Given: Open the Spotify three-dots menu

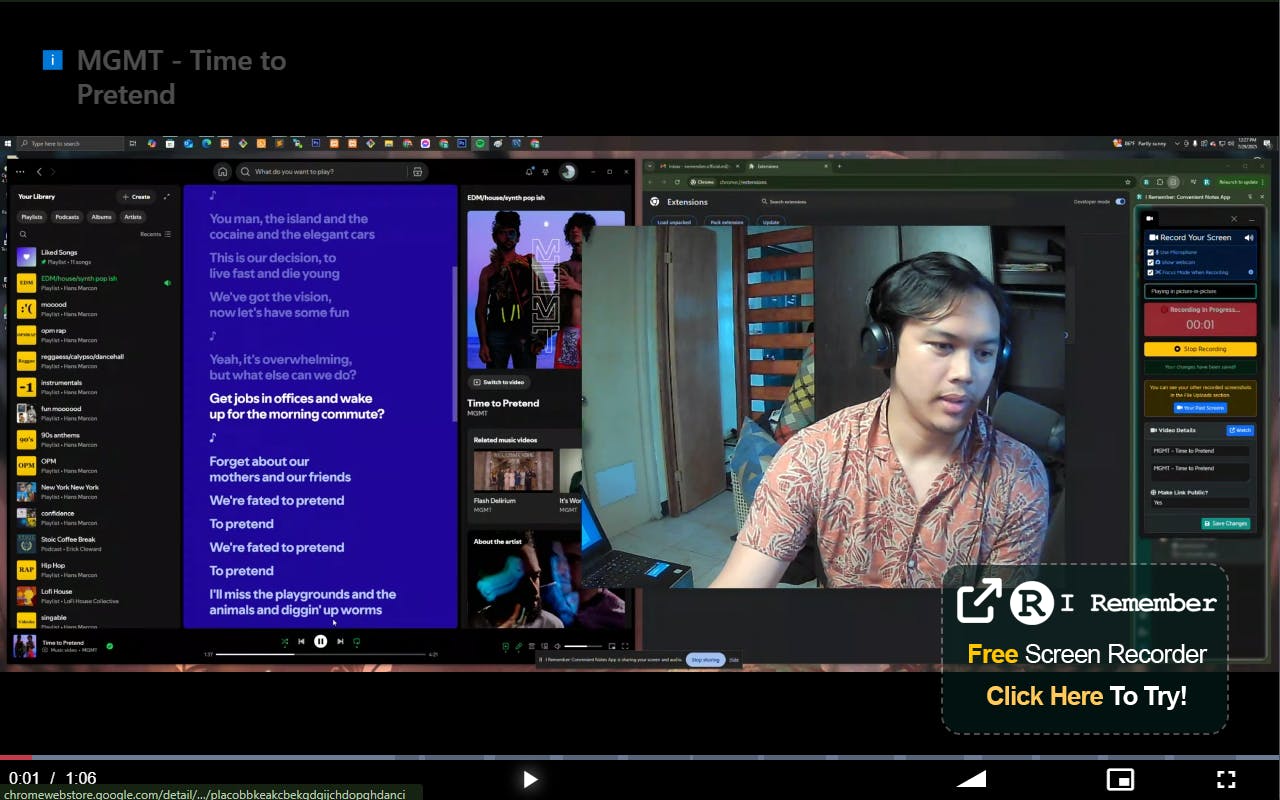Looking at the screenshot, I should click(22, 171).
